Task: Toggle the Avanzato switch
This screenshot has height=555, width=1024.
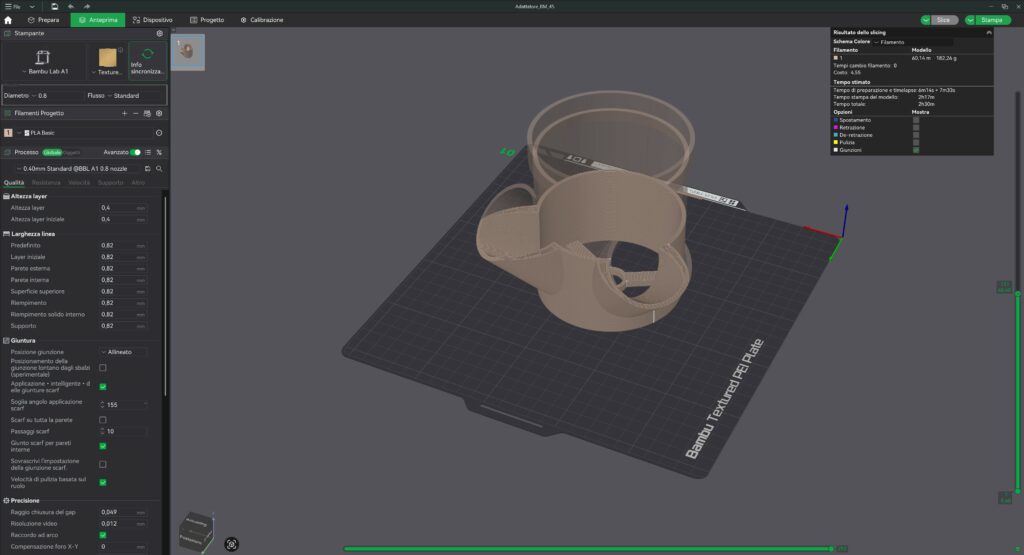Action: (x=136, y=152)
